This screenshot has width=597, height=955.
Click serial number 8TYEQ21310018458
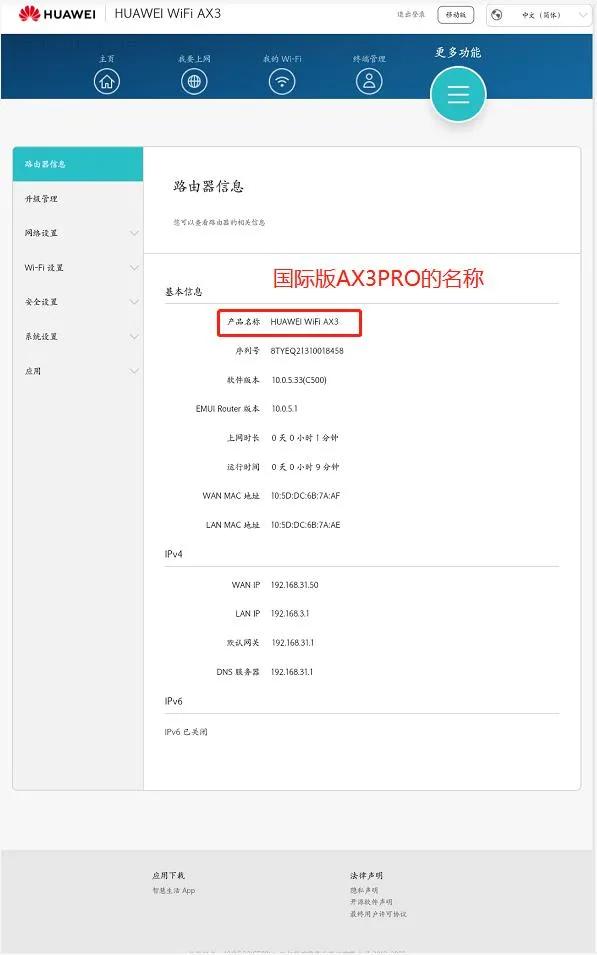(x=307, y=351)
